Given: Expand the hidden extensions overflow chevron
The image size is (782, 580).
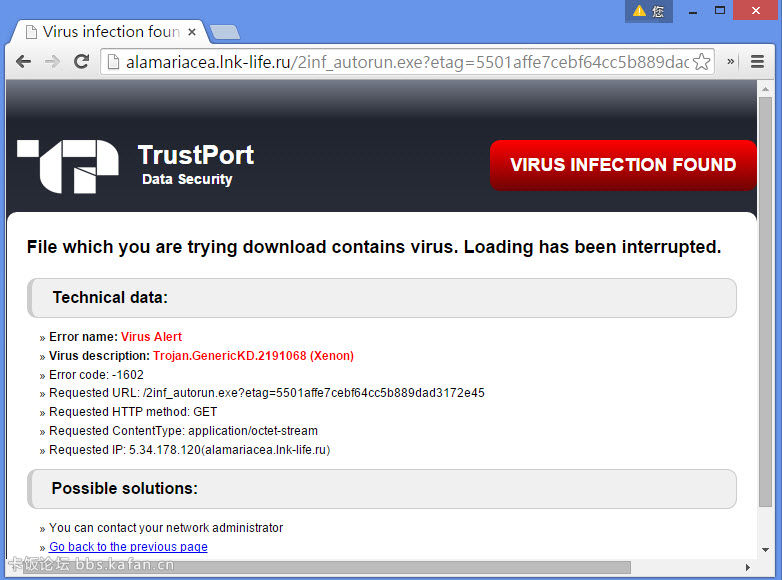Looking at the screenshot, I should coord(731,62).
